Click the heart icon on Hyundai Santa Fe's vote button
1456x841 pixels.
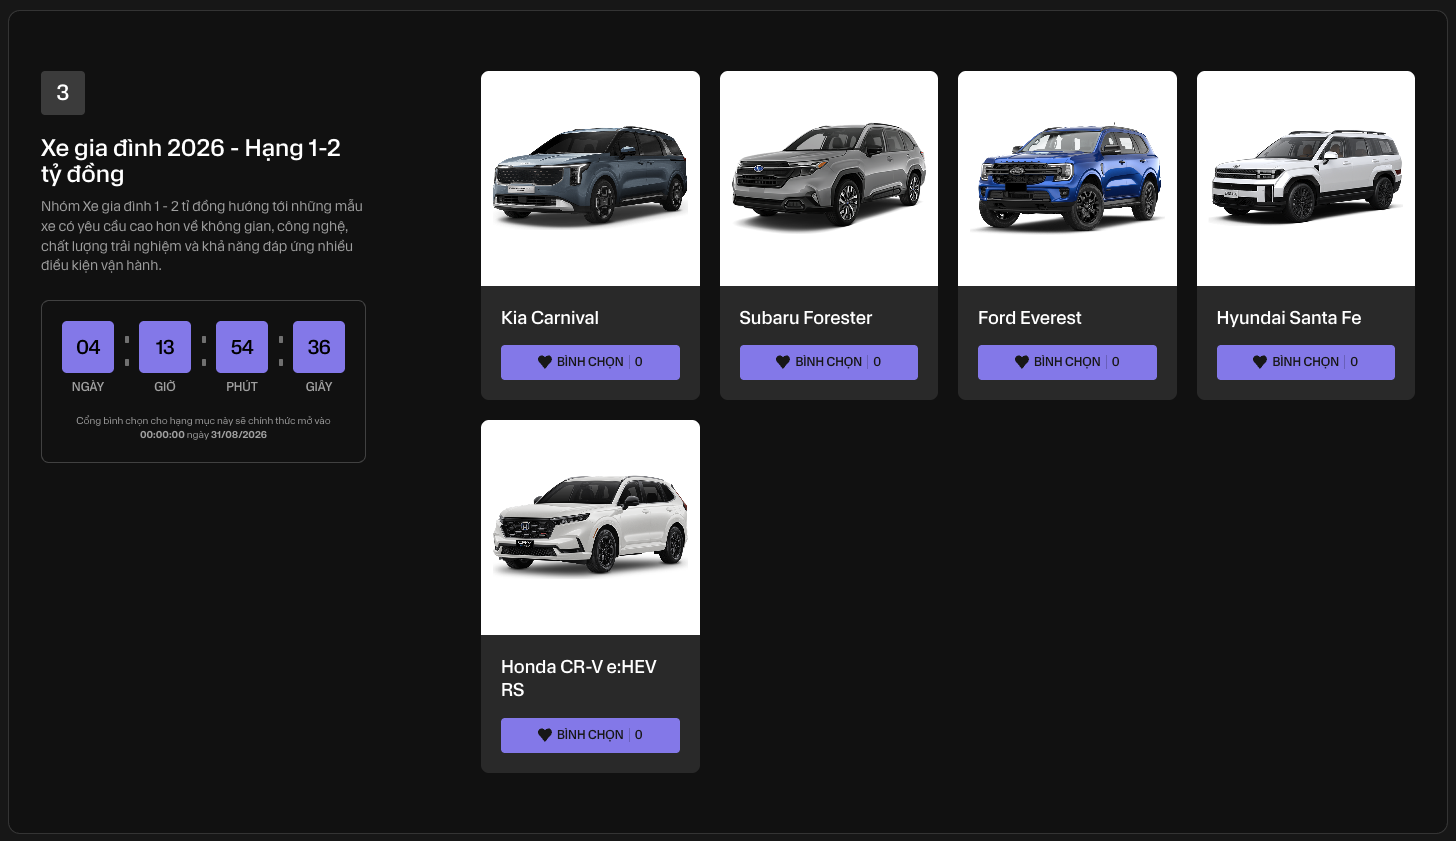pos(1260,362)
